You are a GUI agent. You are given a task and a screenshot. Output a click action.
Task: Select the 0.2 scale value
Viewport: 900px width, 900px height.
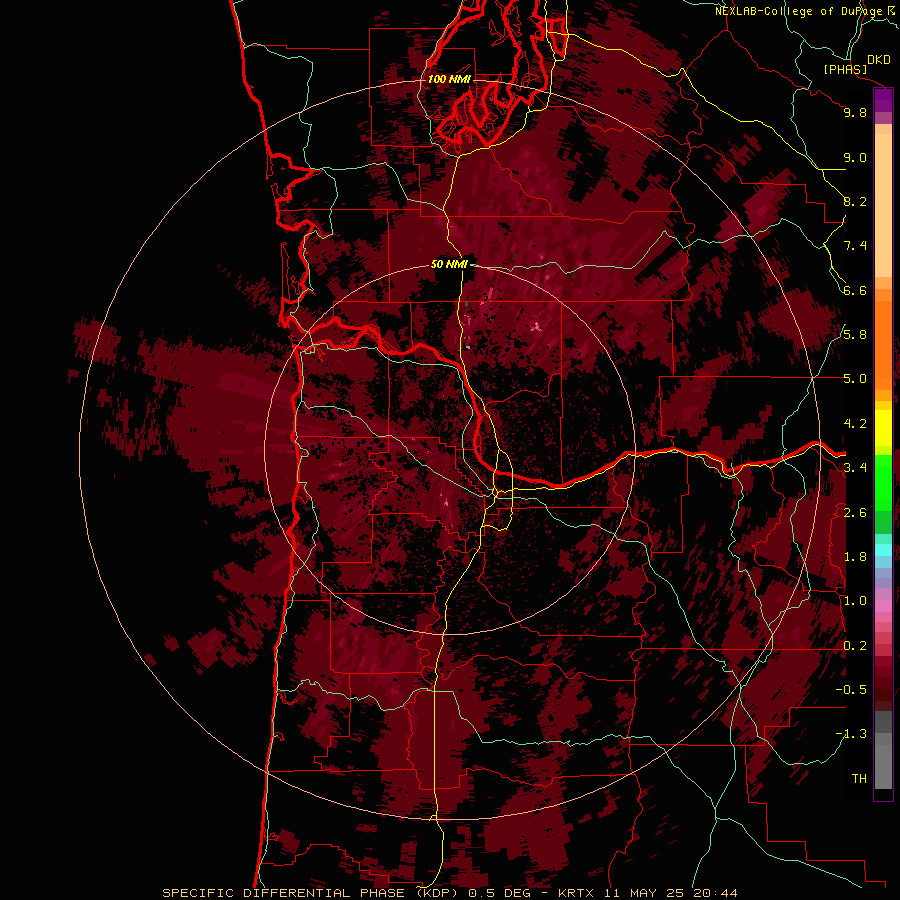click(x=855, y=646)
